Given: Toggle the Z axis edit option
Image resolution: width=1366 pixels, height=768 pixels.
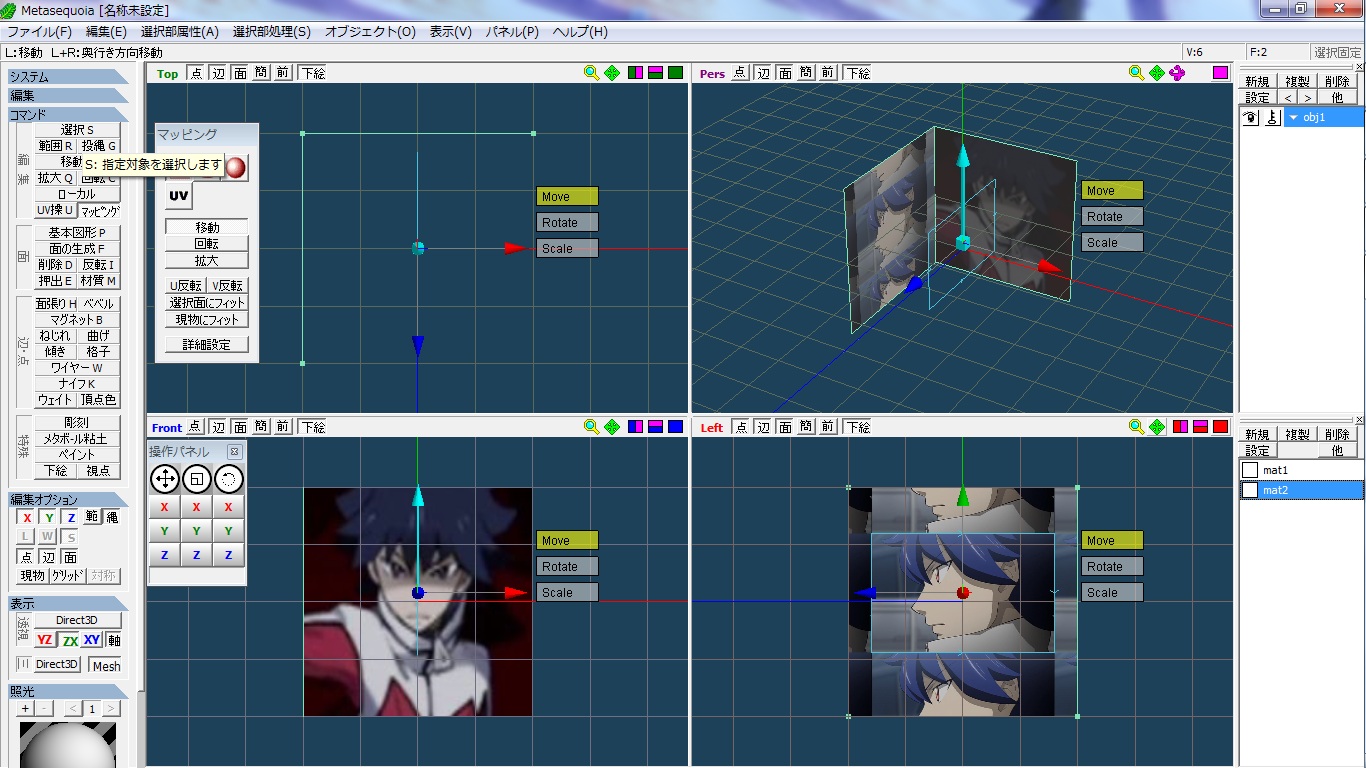Looking at the screenshot, I should (71, 517).
